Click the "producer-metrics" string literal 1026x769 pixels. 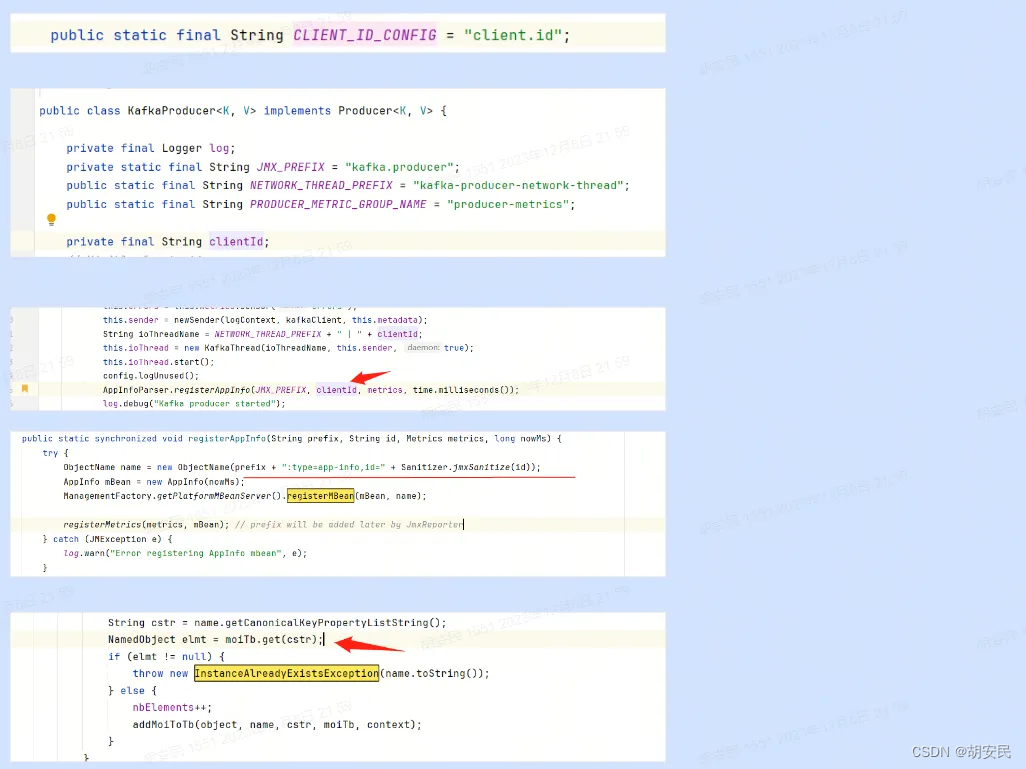coord(508,204)
